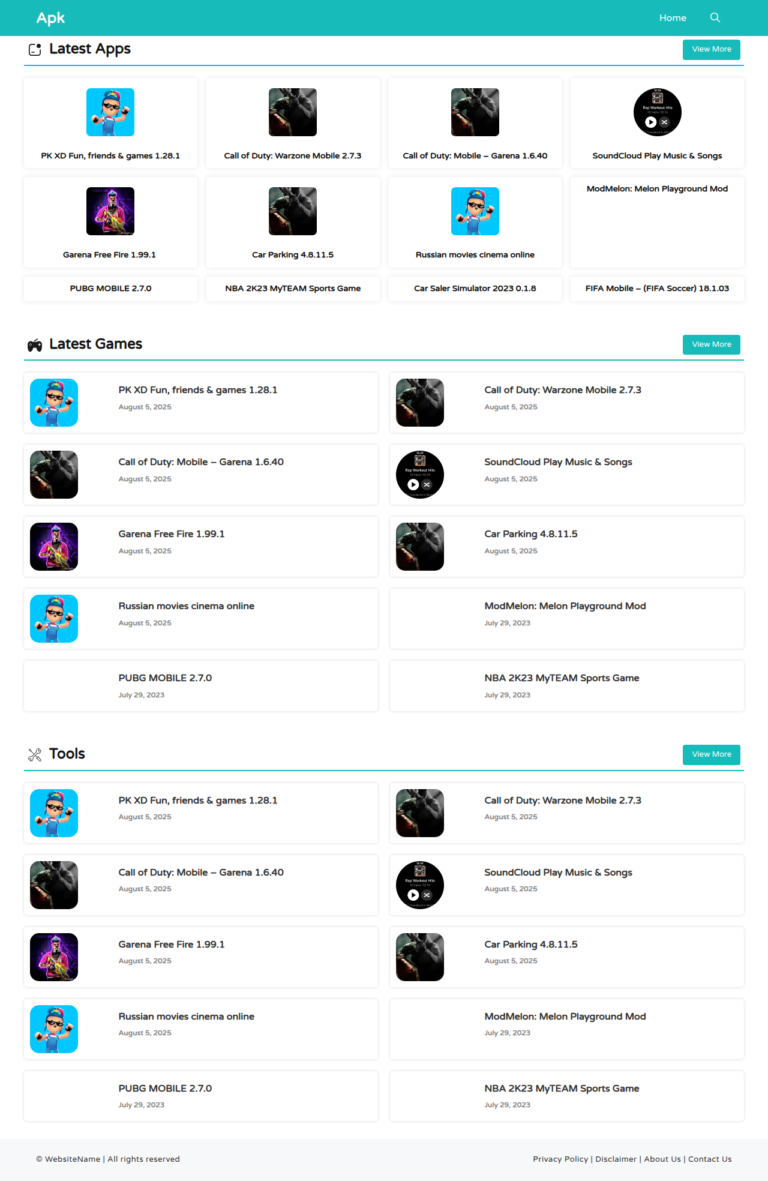Click the Tools wrench heading icon

[x=35, y=755]
